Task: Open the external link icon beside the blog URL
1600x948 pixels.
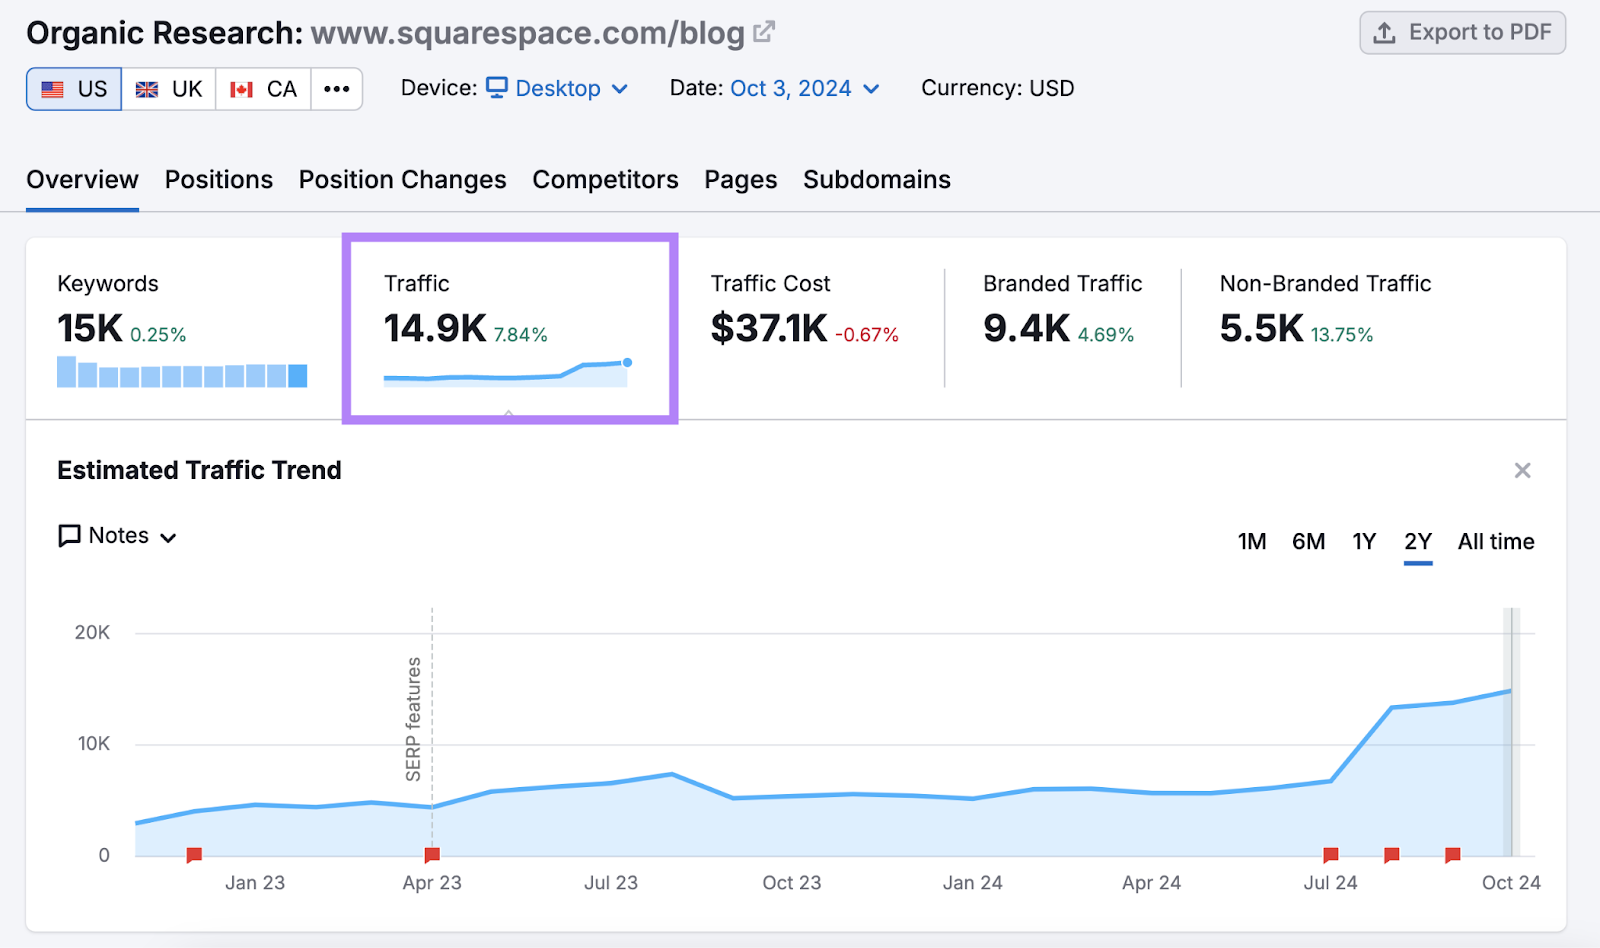Action: click(762, 30)
